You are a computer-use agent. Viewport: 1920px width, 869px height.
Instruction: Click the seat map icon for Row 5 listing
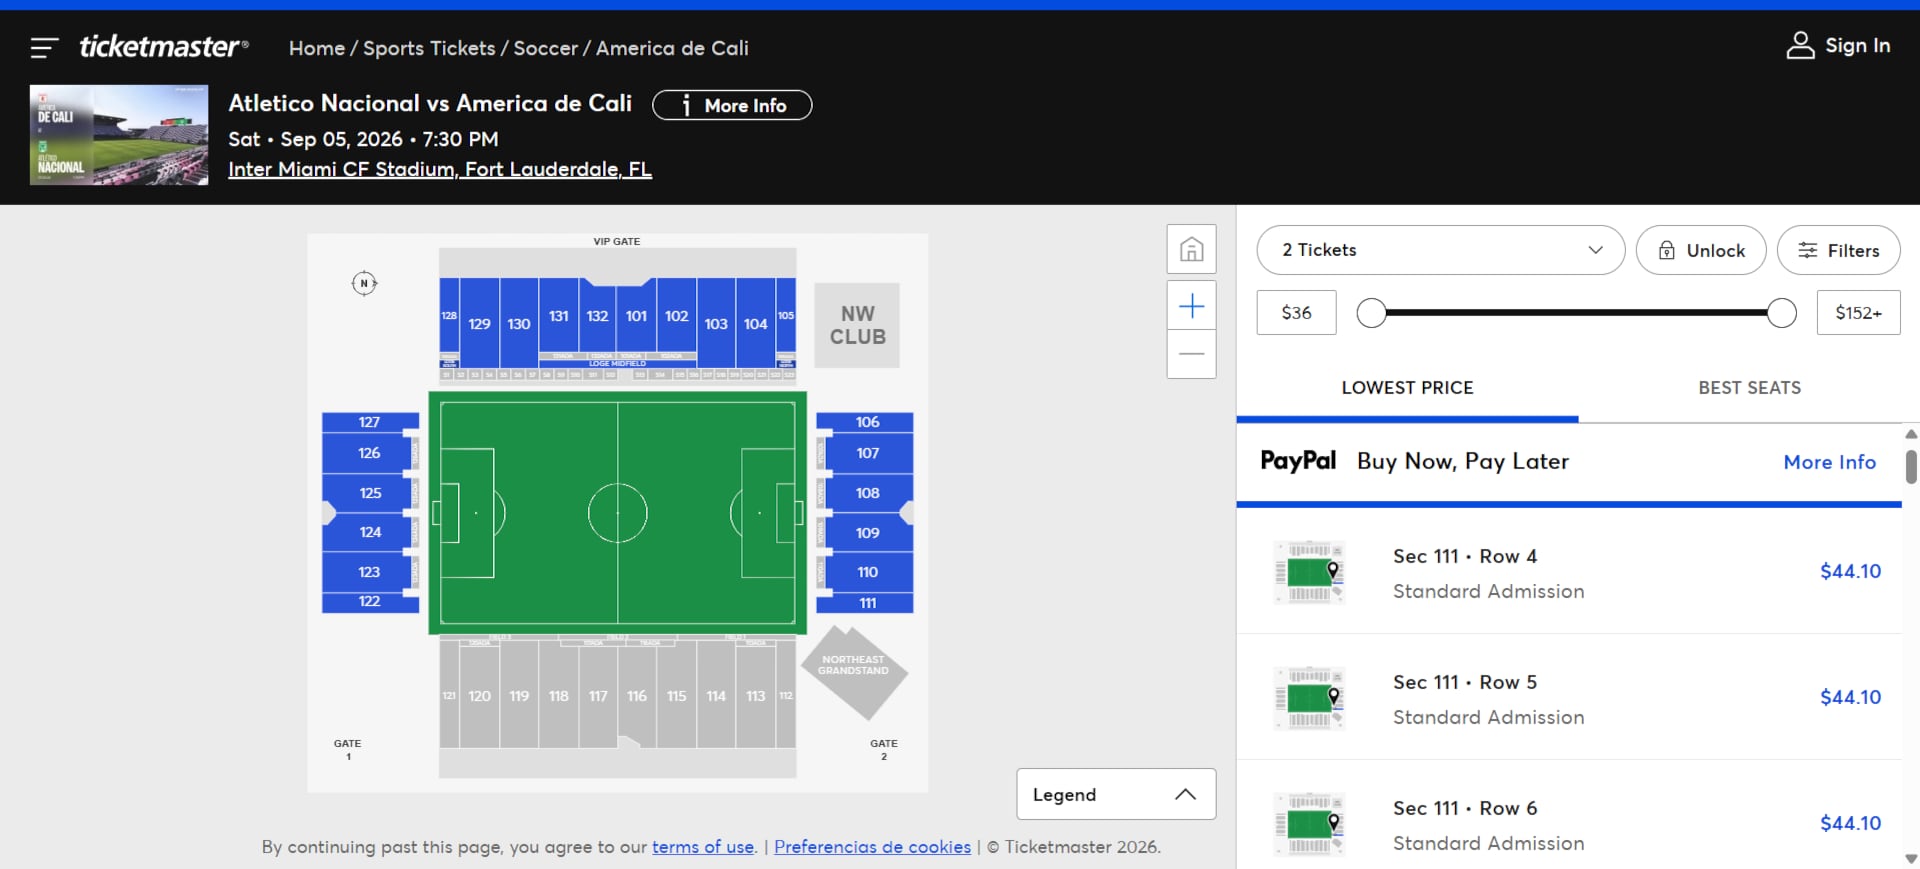pos(1309,698)
